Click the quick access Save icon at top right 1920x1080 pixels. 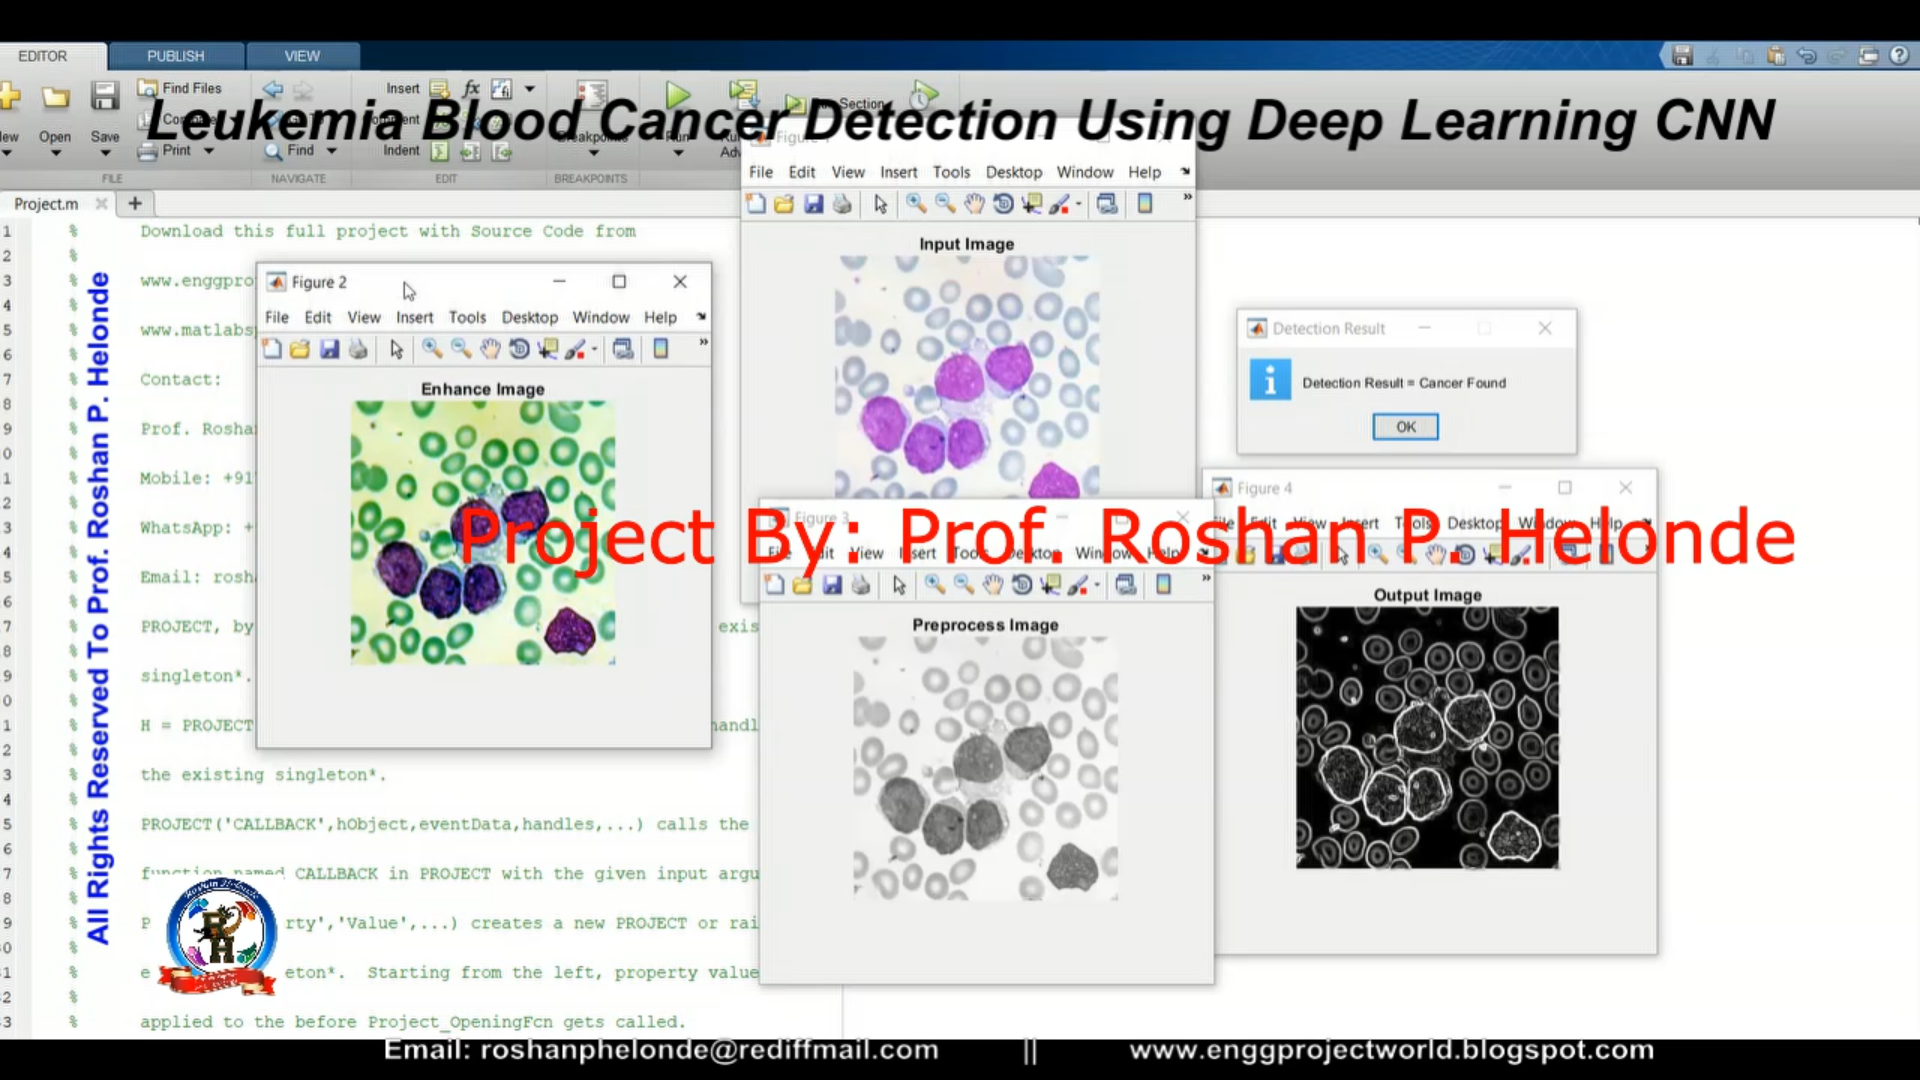(1682, 56)
